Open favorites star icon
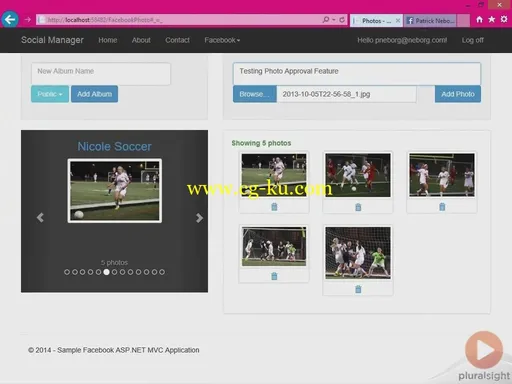 (x=492, y=20)
